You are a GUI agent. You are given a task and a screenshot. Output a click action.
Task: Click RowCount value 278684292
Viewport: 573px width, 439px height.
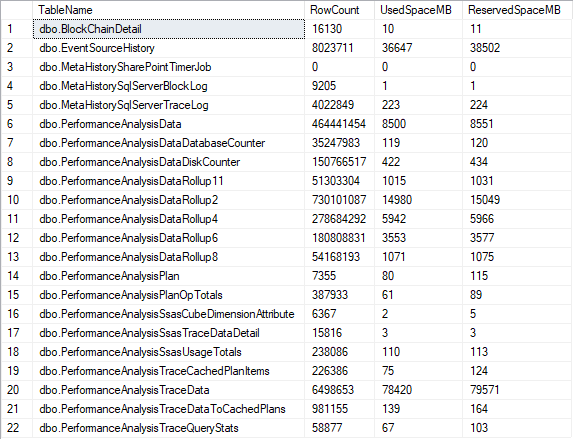click(x=339, y=219)
